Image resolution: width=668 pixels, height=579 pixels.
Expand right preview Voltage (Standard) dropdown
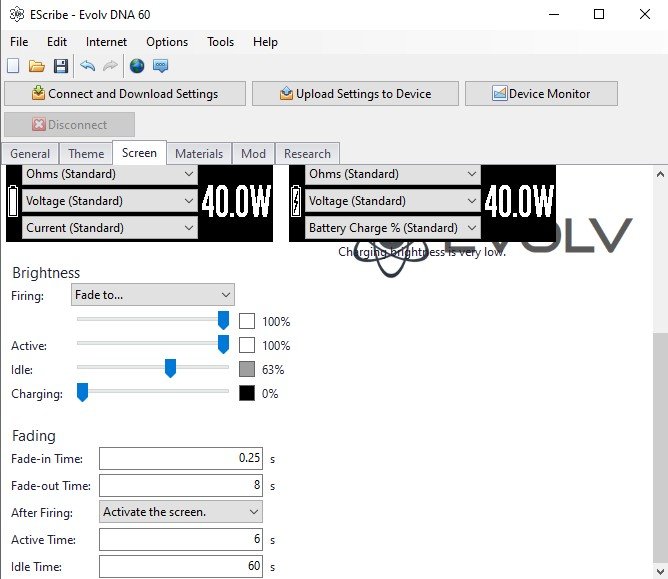tap(393, 201)
